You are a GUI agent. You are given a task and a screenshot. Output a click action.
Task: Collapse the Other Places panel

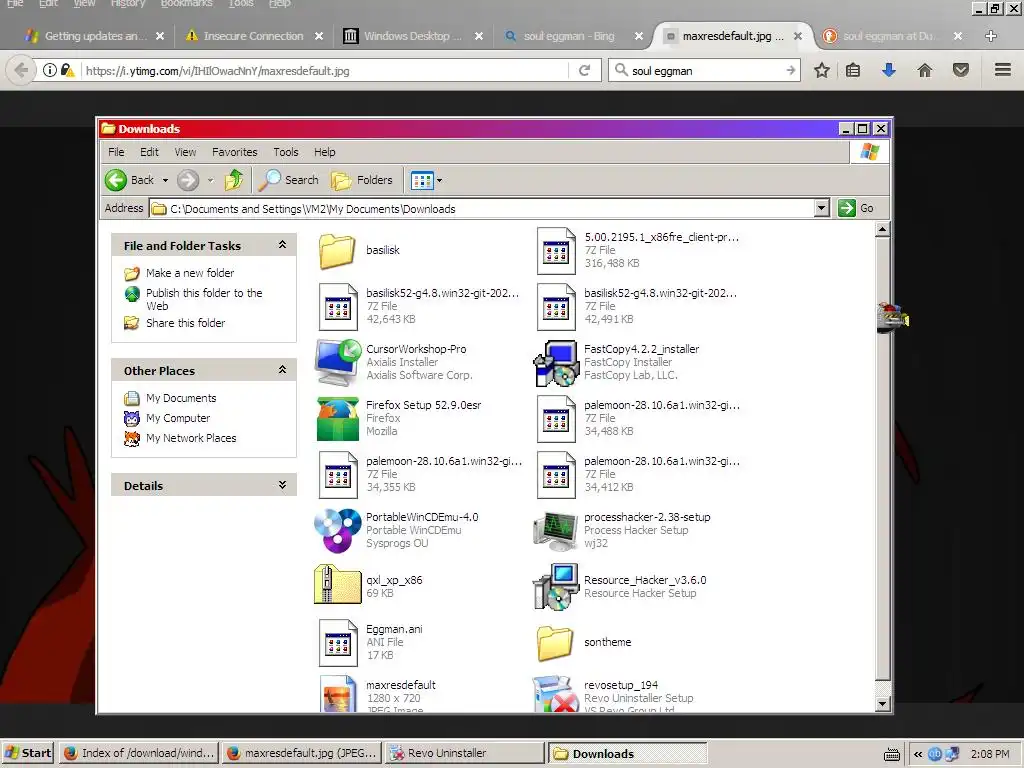tap(282, 370)
